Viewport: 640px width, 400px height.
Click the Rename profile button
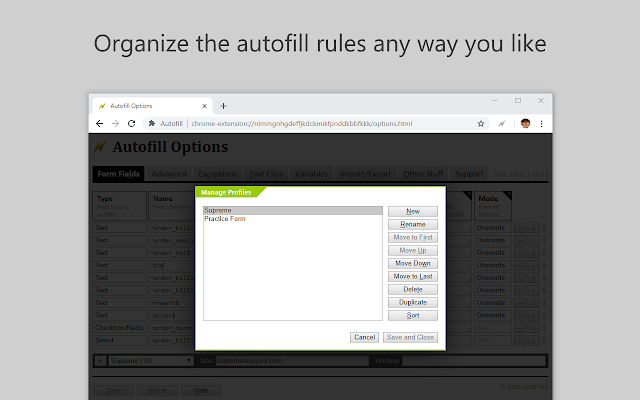(413, 224)
